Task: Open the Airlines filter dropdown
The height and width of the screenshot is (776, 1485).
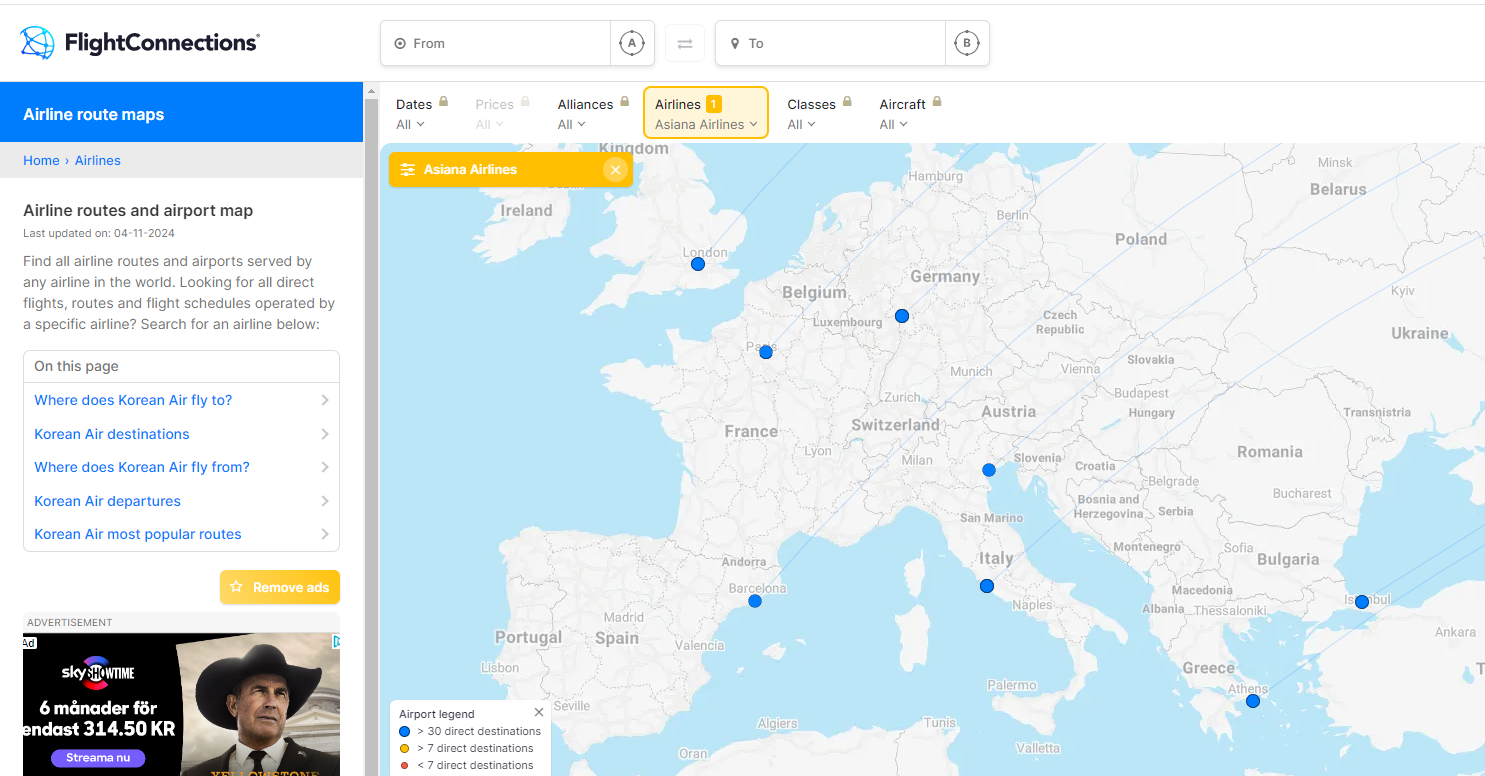Action: pos(705,113)
